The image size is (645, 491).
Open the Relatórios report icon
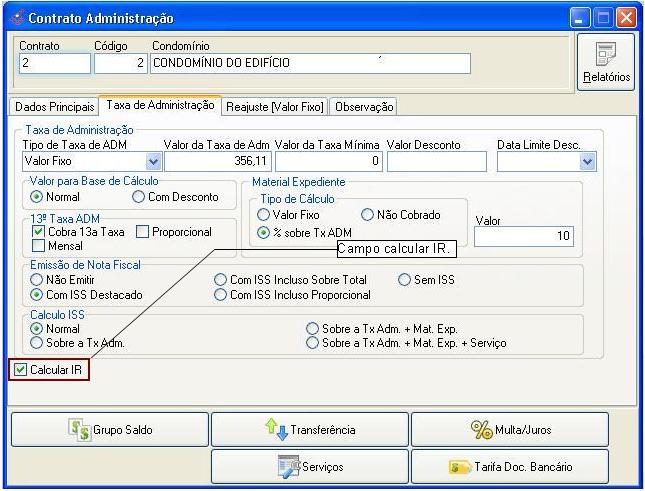click(606, 61)
